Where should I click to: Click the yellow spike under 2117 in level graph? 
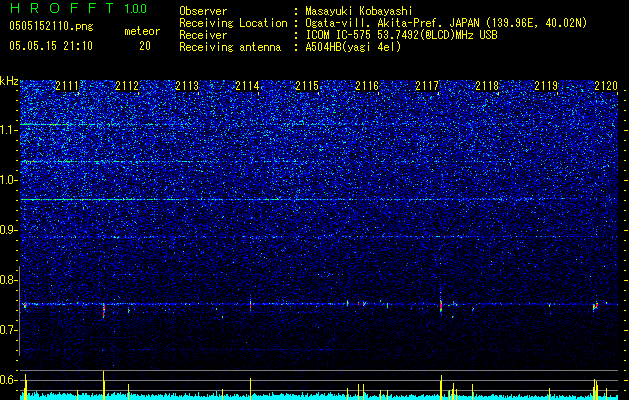pos(441,387)
